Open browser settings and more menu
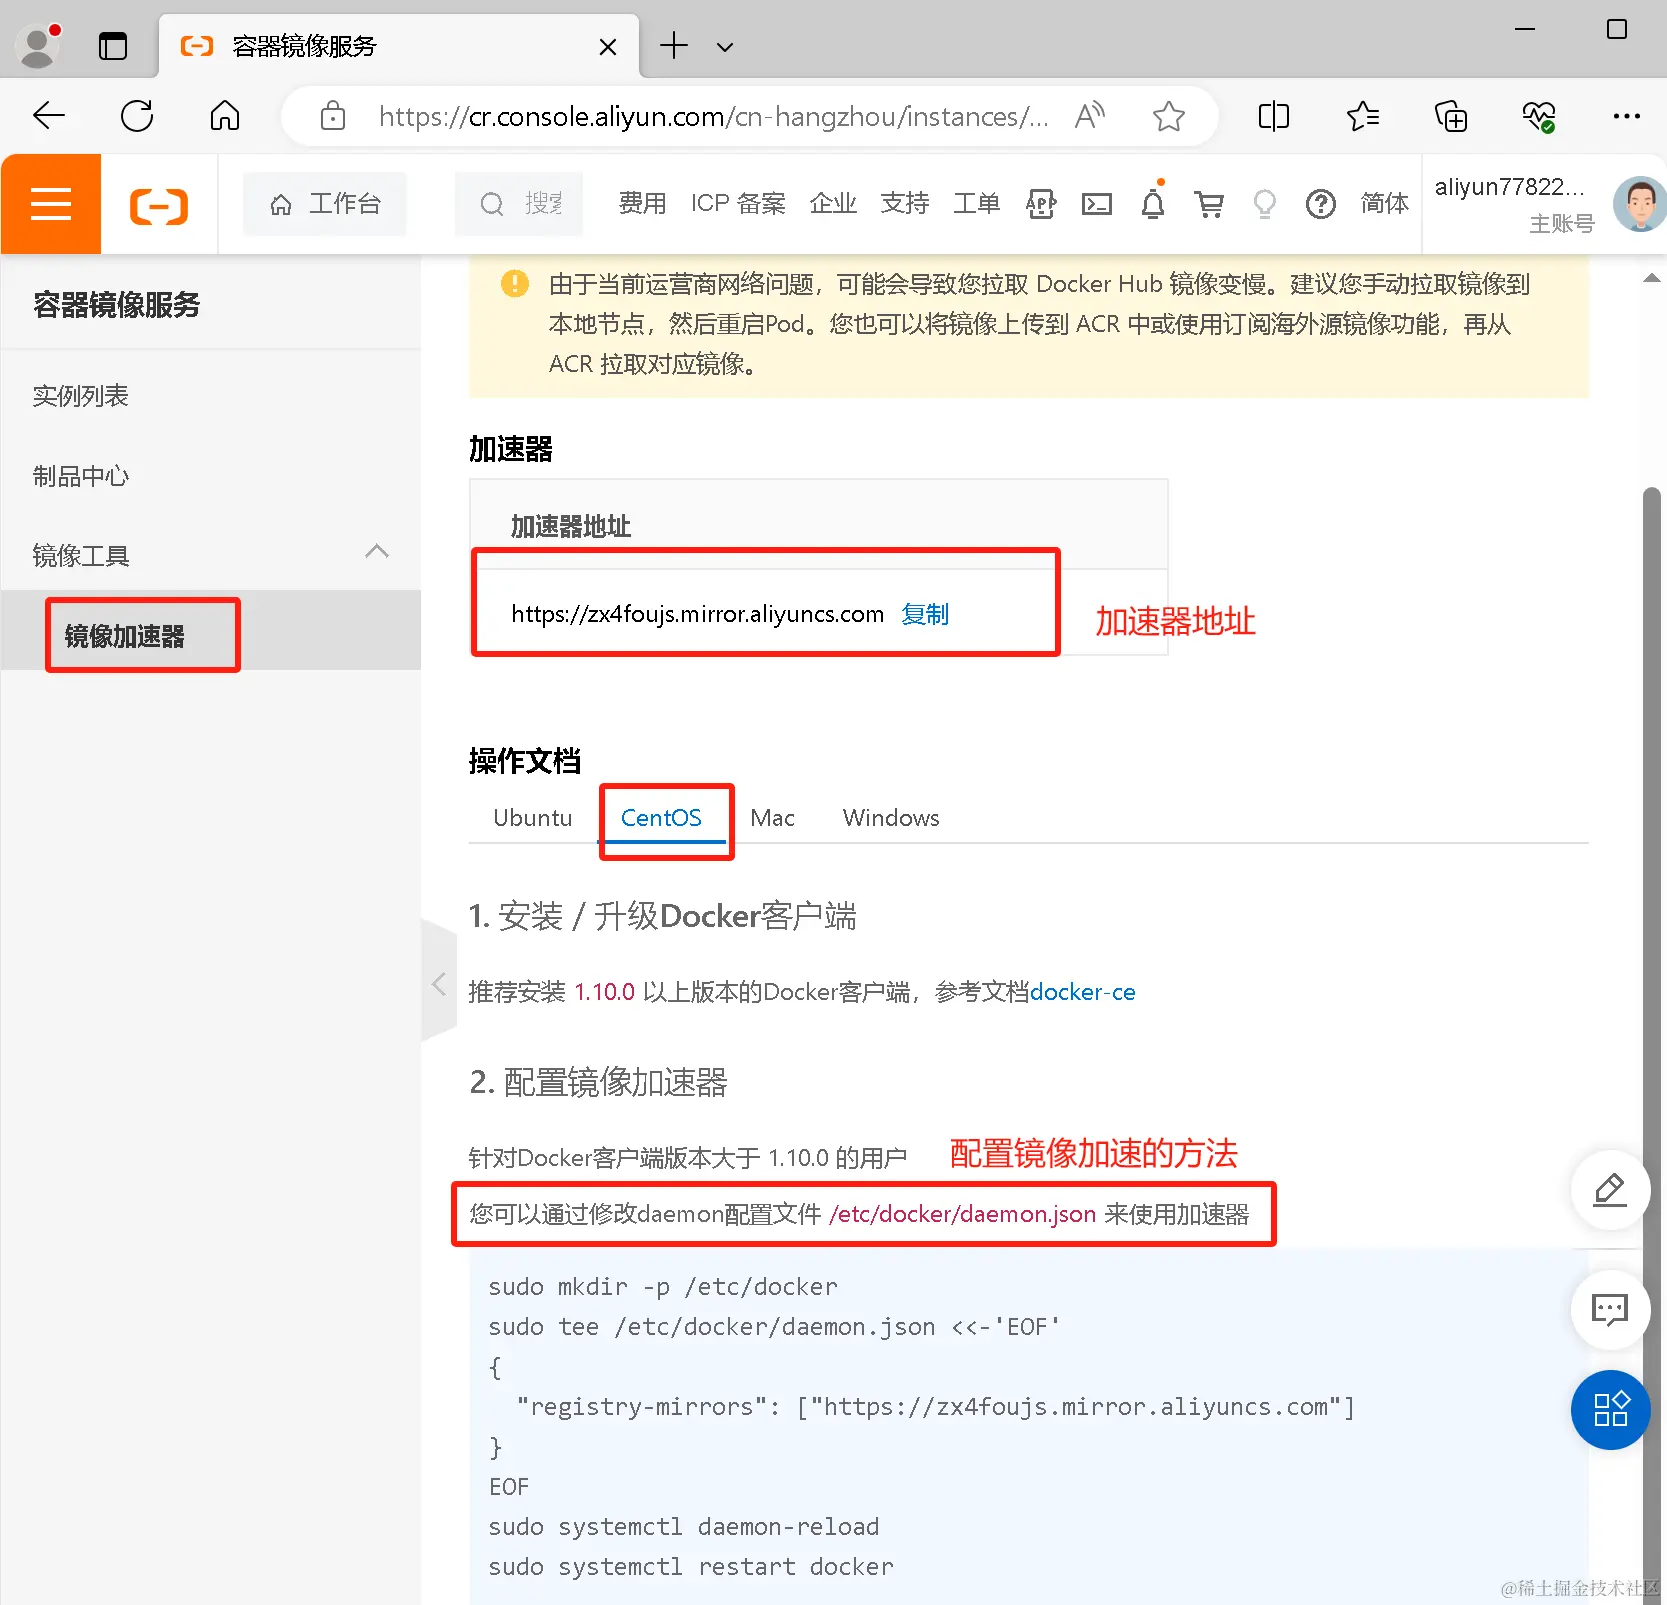Viewport: 1667px width, 1605px height. click(x=1627, y=117)
